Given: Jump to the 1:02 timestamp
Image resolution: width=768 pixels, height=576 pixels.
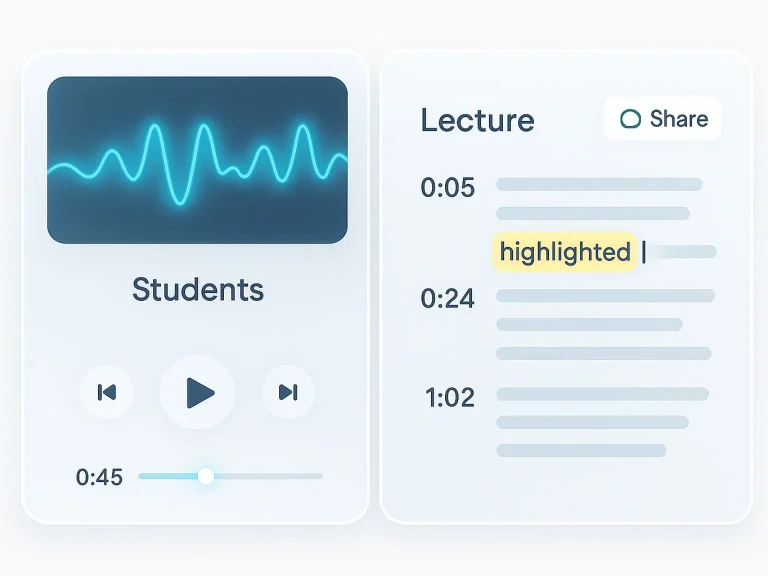Looking at the screenshot, I should [448, 397].
